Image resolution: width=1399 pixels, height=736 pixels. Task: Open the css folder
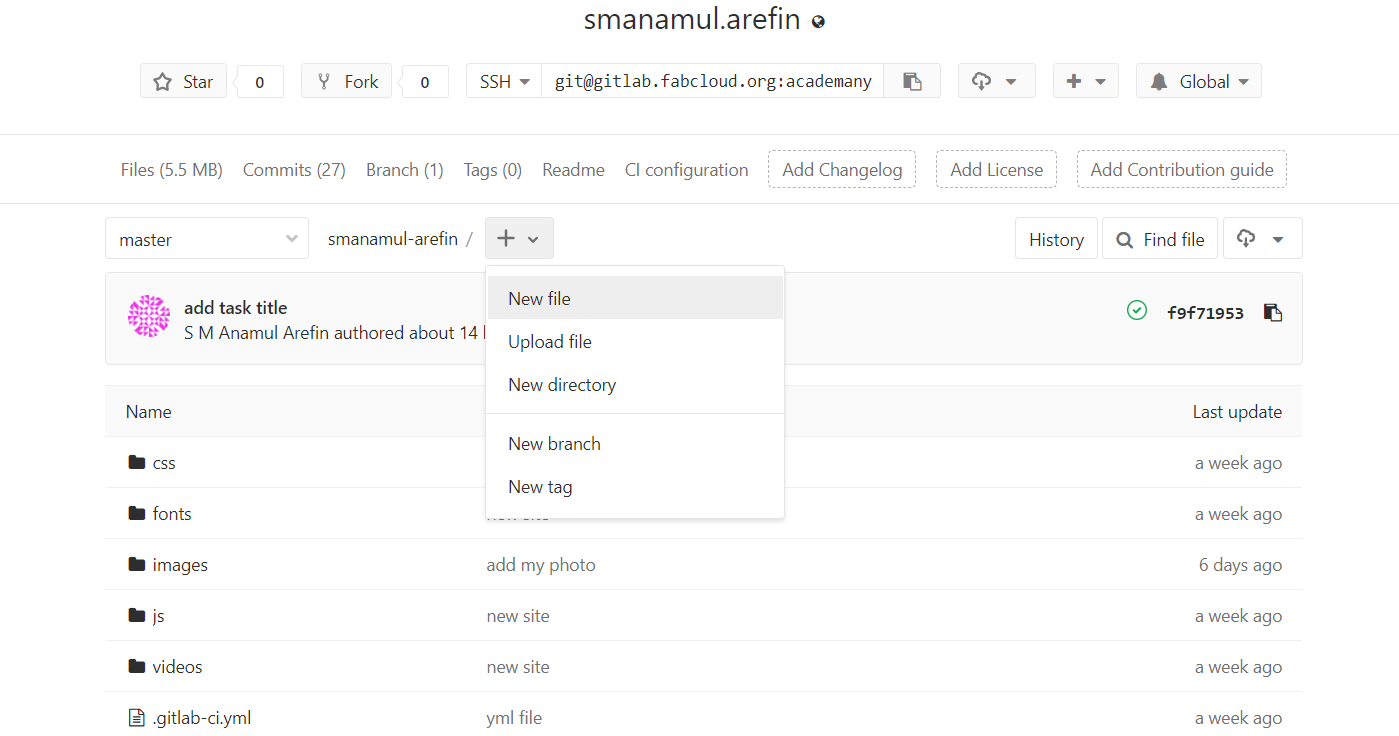163,463
